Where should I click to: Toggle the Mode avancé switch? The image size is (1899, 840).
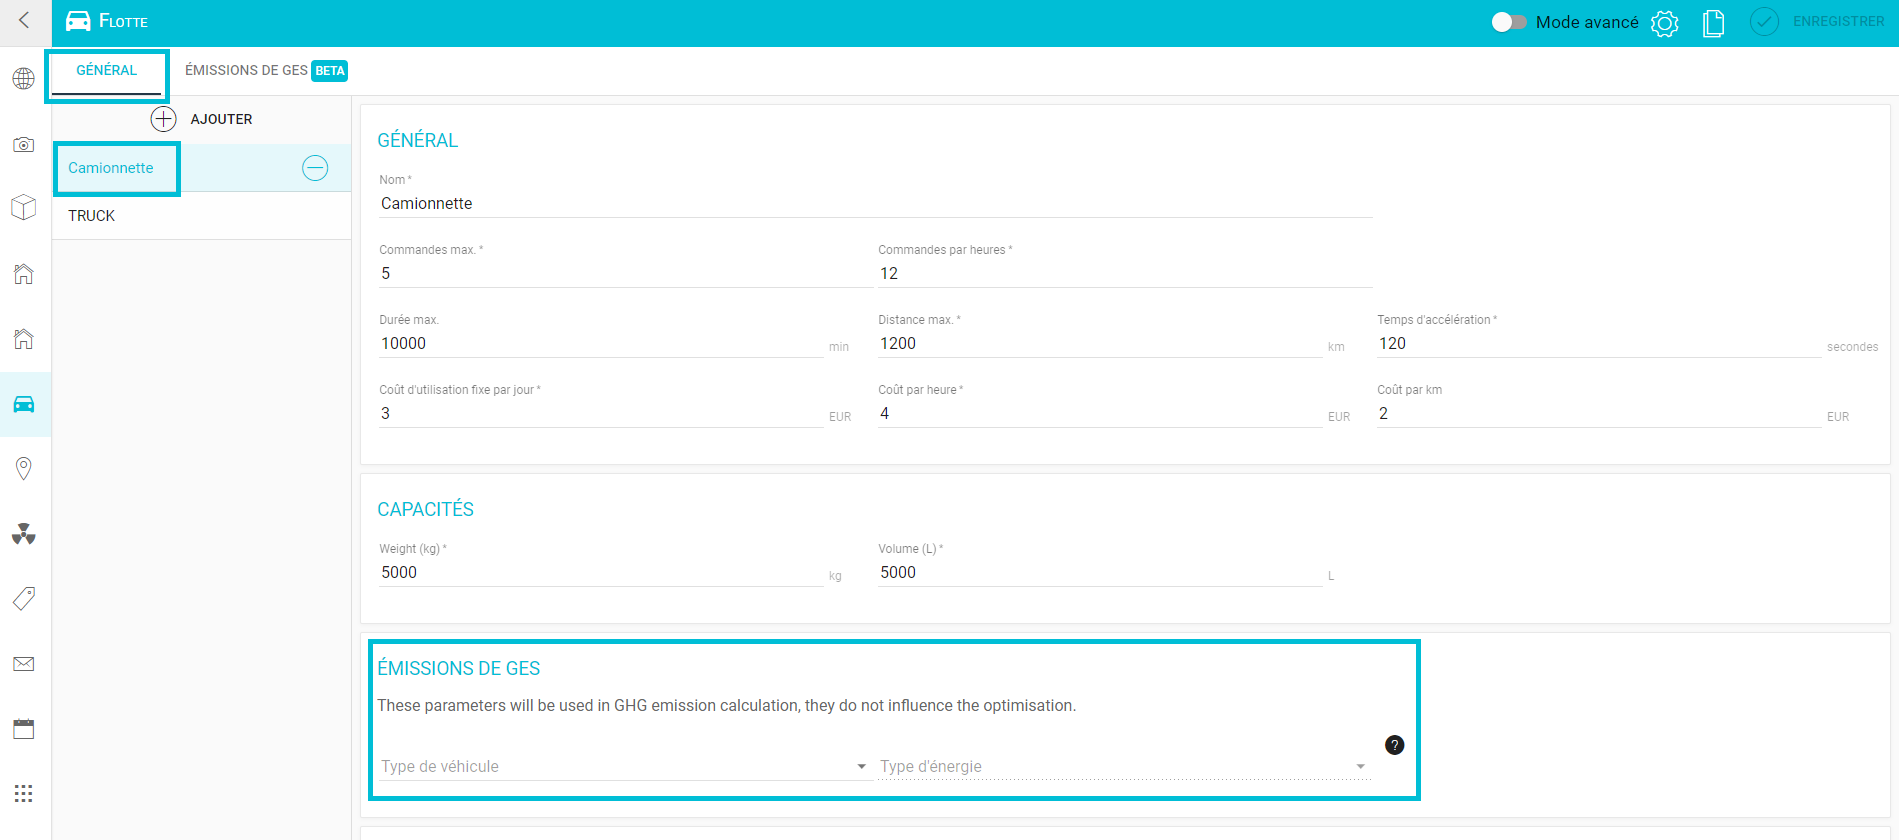coord(1509,22)
